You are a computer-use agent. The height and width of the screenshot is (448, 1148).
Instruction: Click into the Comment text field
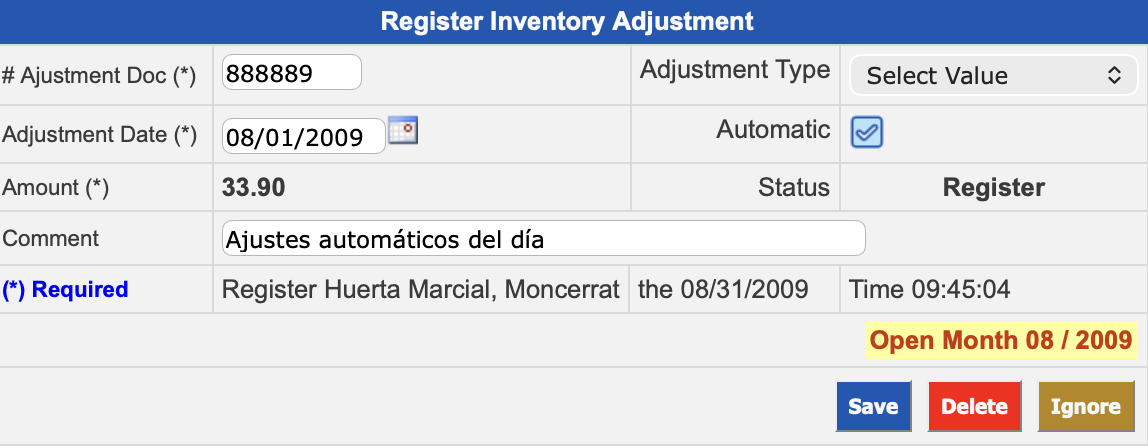(543, 239)
